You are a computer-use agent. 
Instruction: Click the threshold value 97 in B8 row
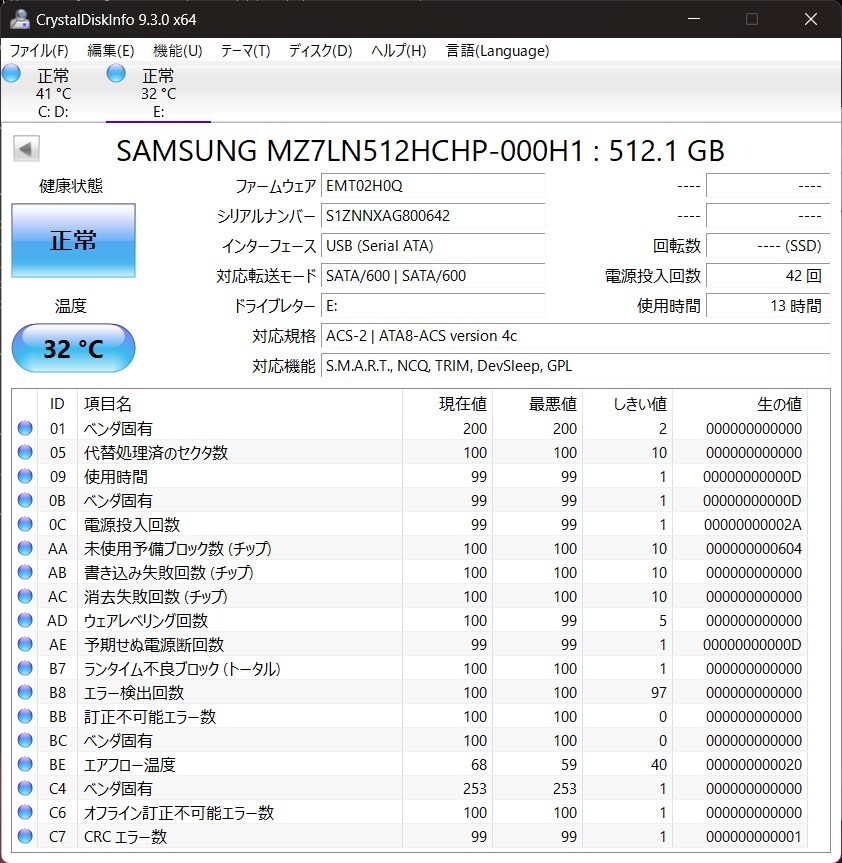(x=659, y=692)
